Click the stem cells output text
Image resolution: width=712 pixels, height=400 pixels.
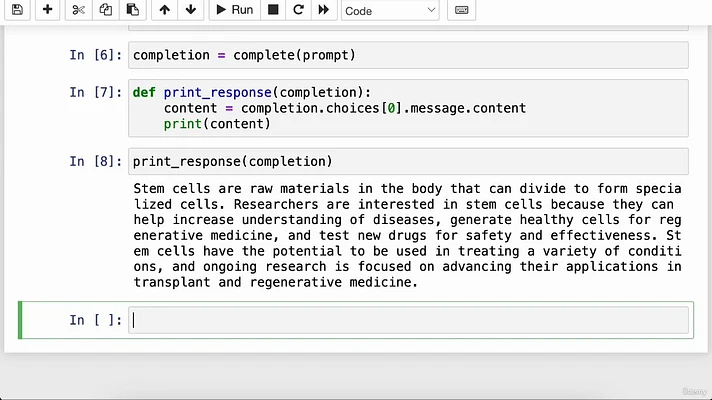point(407,235)
